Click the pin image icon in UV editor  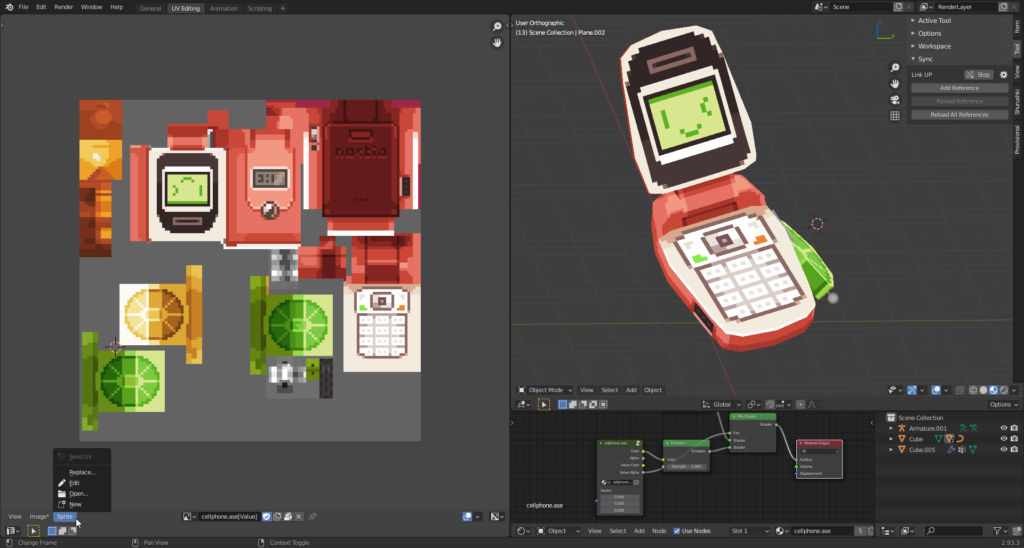[x=313, y=516]
